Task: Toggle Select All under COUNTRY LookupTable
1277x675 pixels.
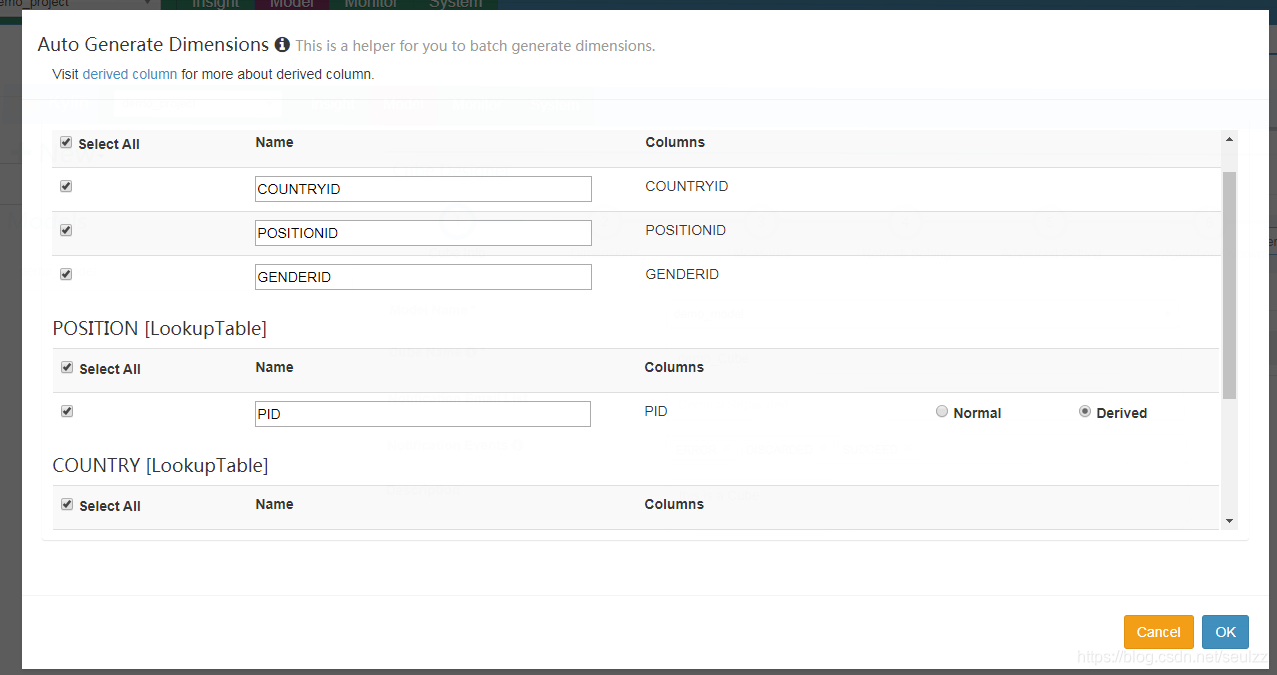Action: tap(68, 505)
